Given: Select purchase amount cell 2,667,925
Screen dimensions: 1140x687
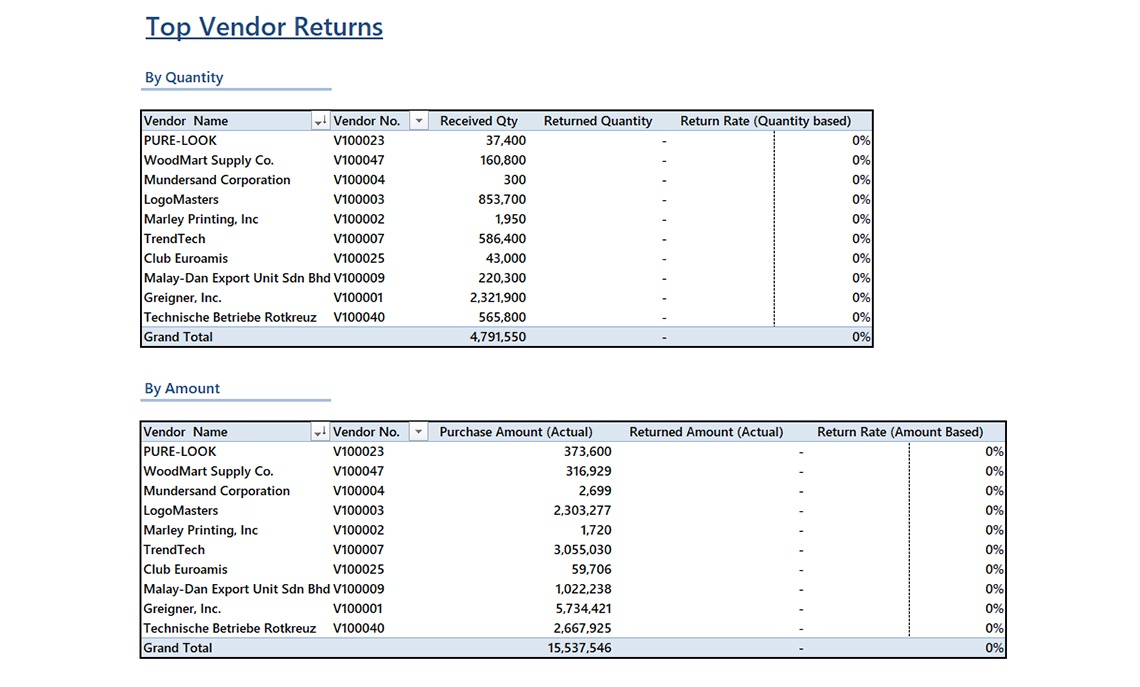Looking at the screenshot, I should (x=582, y=629).
